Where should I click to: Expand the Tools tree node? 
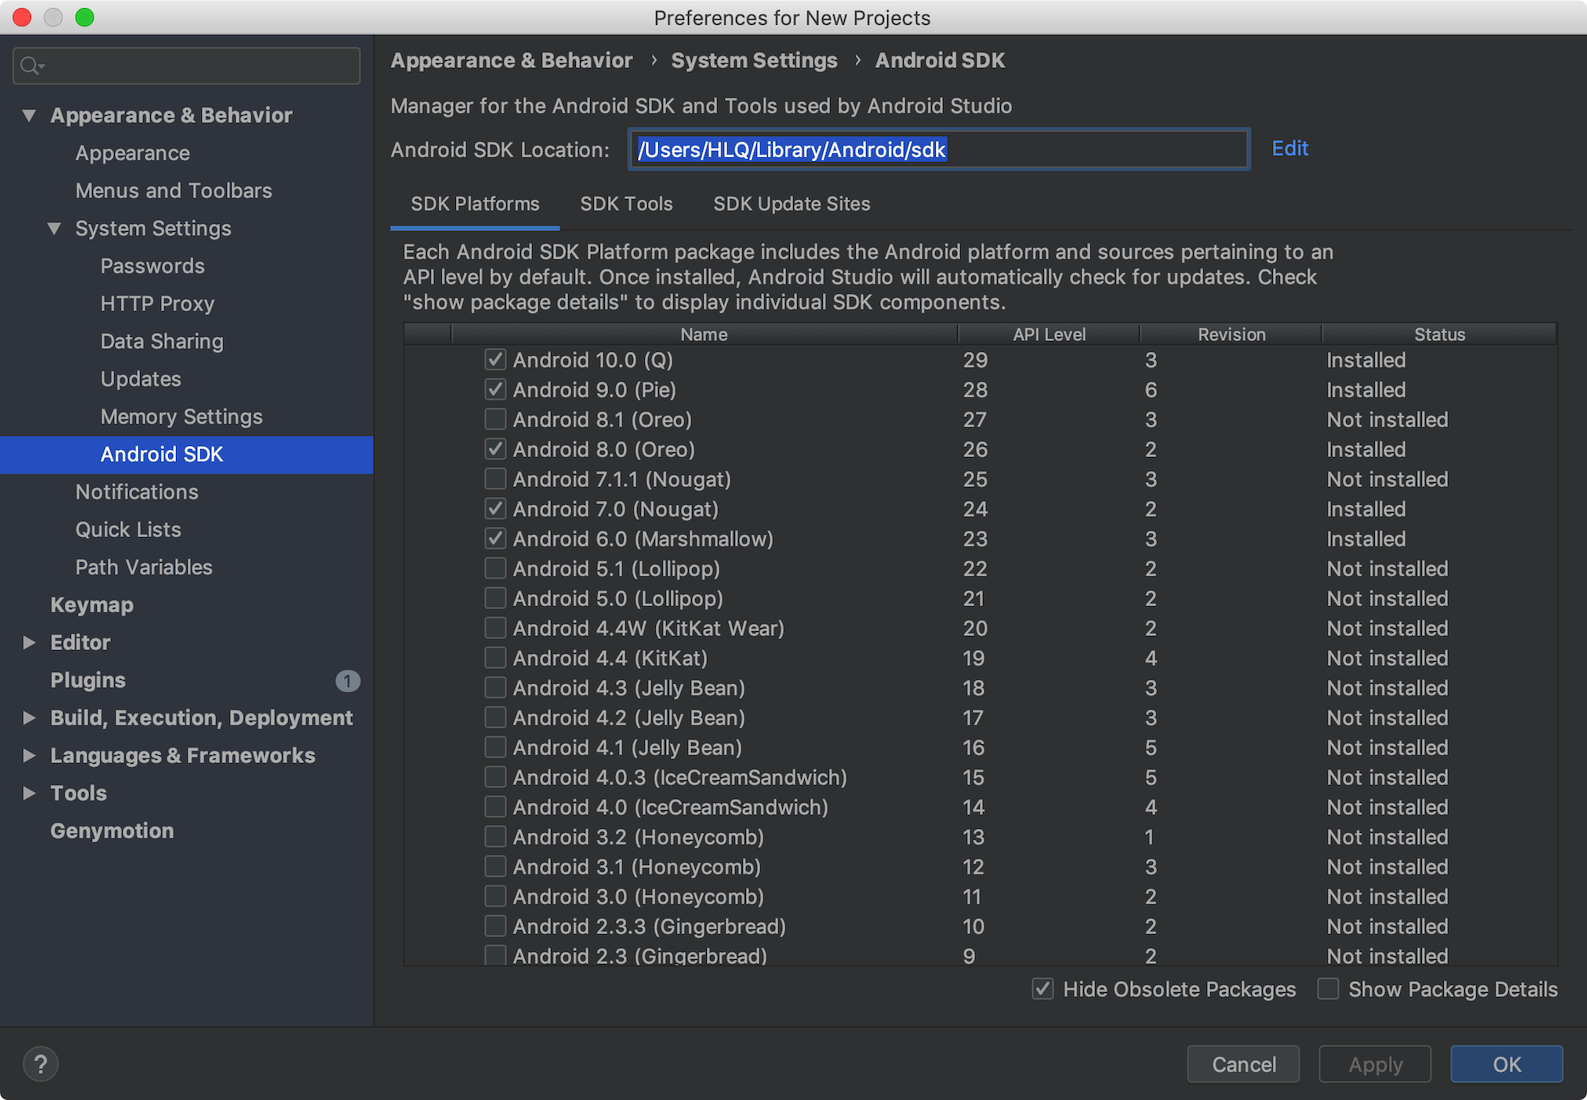click(x=29, y=793)
